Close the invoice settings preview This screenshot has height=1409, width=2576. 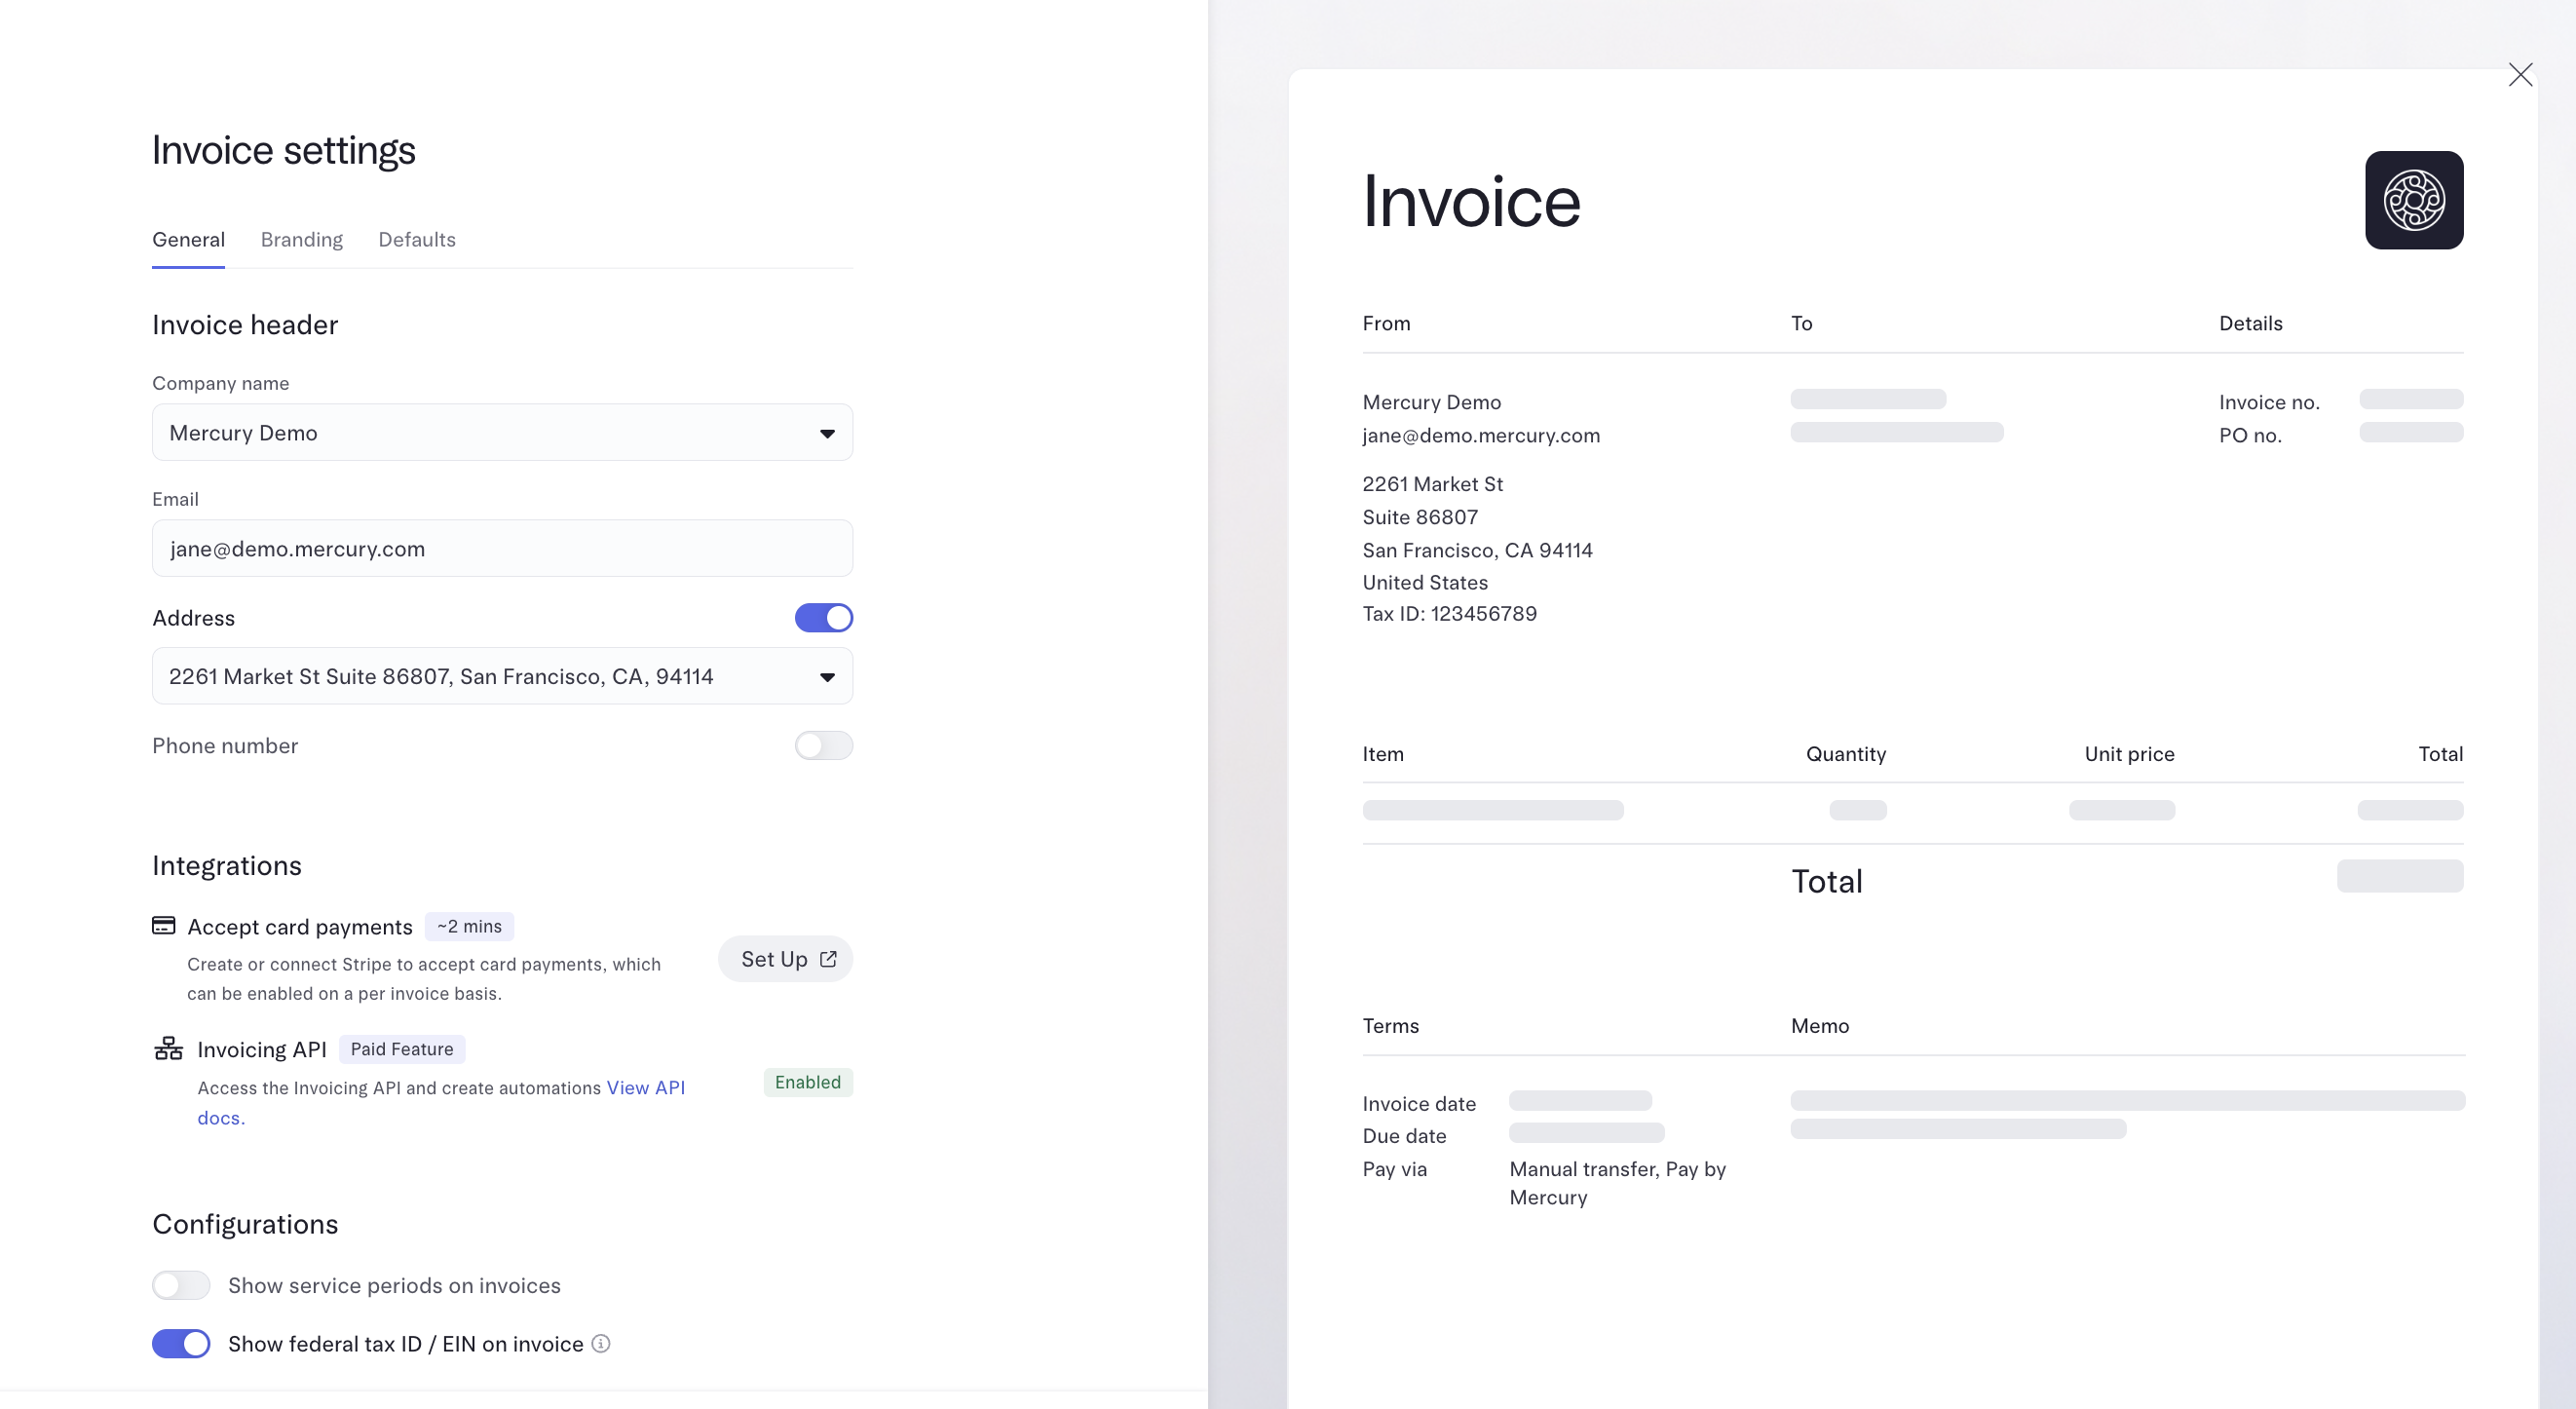(x=2520, y=75)
